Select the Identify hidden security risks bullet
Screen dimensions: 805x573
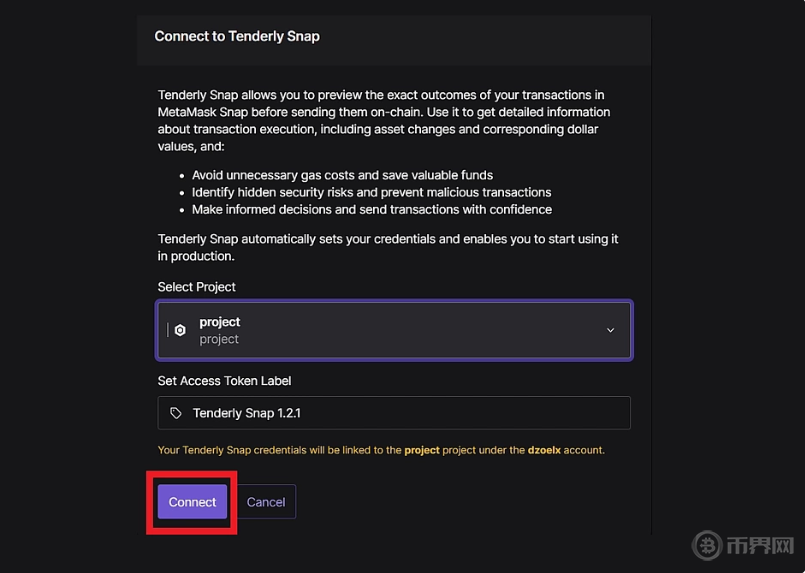pyautogui.click(x=371, y=192)
